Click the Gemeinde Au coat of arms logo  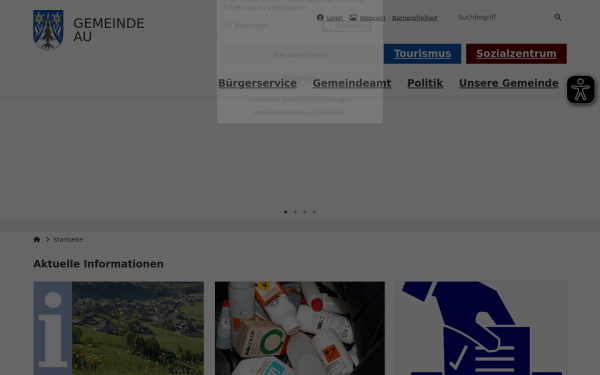[48, 30]
